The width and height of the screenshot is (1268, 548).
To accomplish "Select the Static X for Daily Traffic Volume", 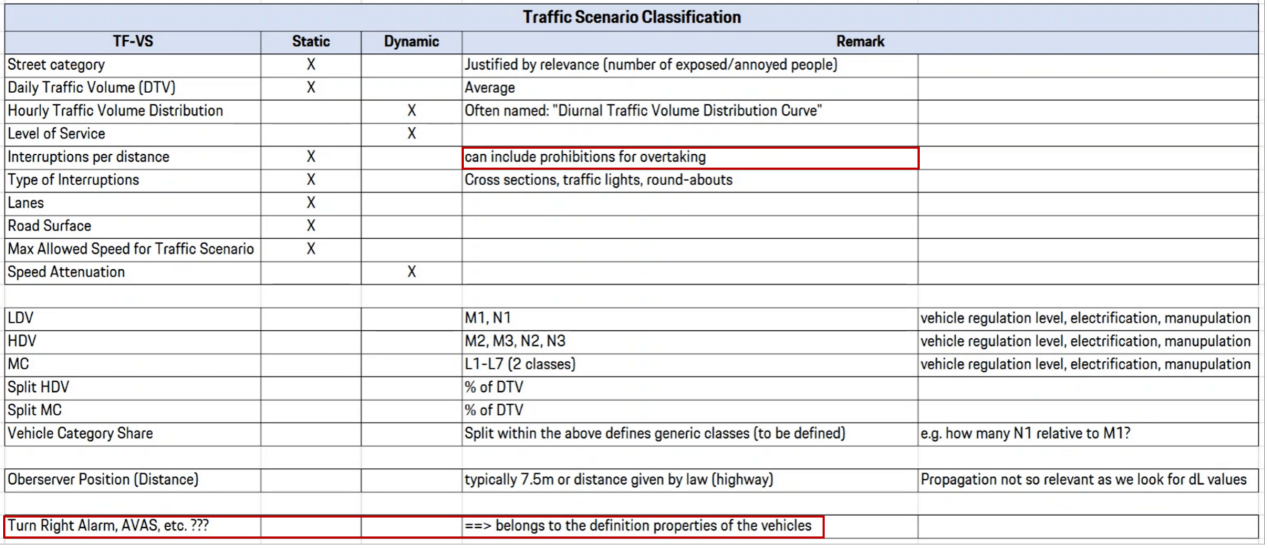I will (311, 88).
